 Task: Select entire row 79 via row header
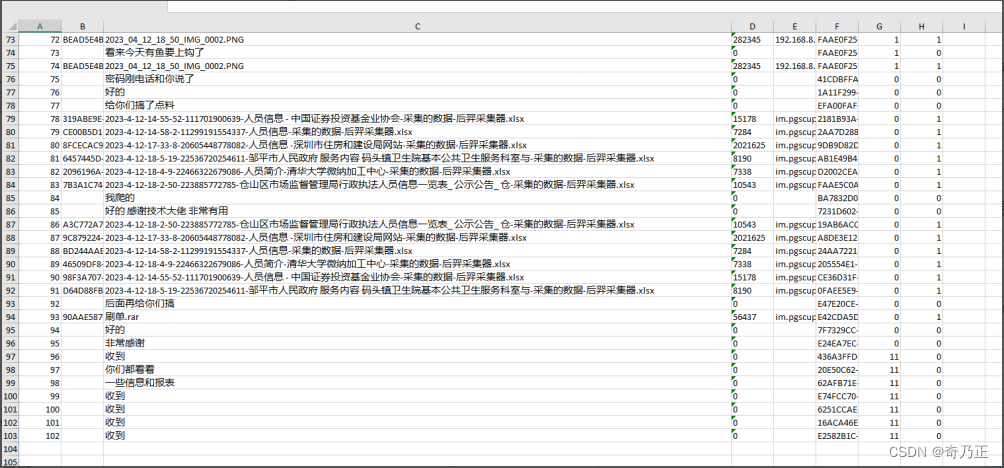pos(9,118)
